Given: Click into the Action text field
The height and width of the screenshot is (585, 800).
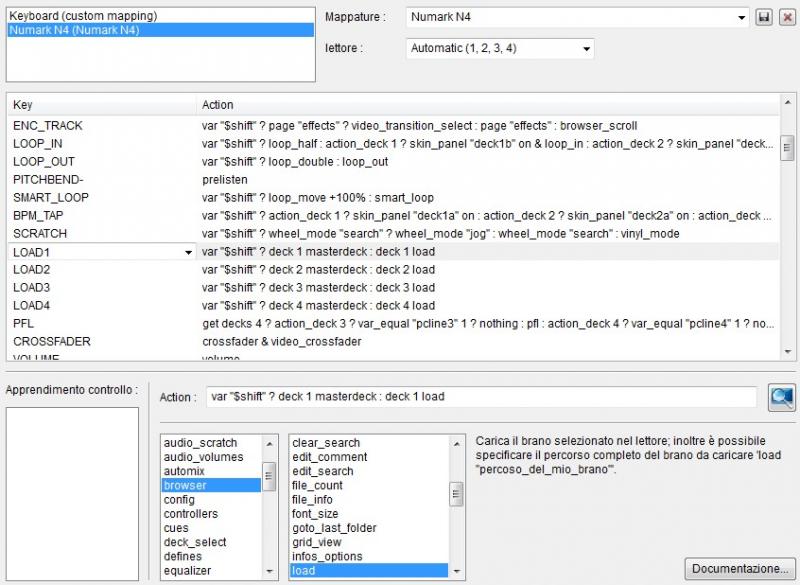Looking at the screenshot, I should pos(480,397).
